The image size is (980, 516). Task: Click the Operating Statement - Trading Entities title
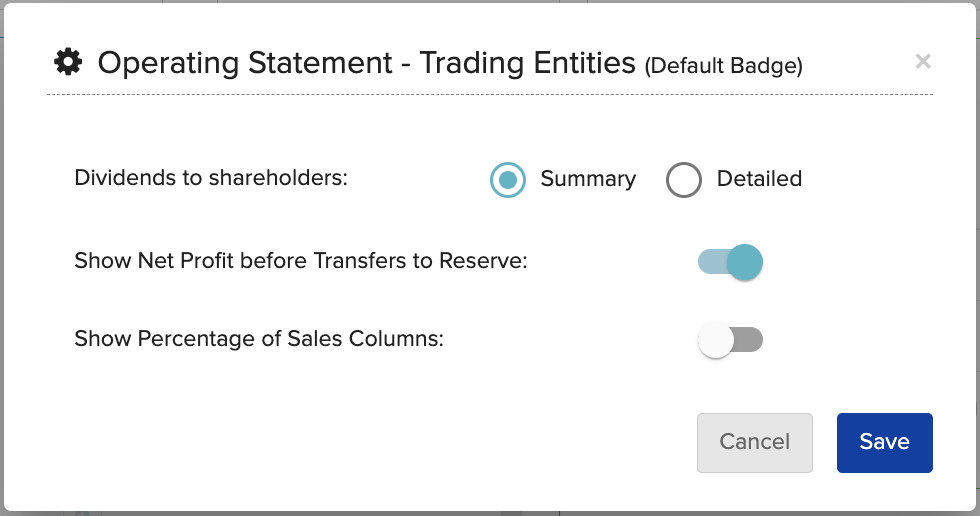[x=366, y=63]
